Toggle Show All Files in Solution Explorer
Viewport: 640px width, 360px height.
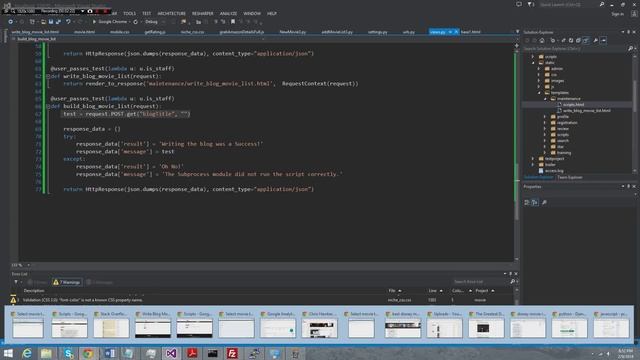(586, 40)
